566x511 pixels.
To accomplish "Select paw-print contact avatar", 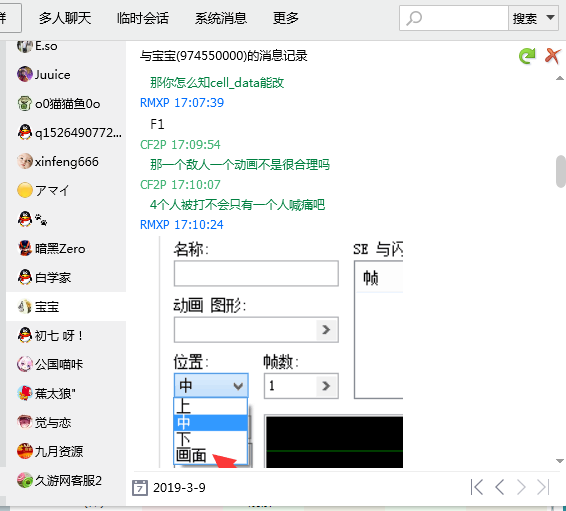I will point(25,219).
